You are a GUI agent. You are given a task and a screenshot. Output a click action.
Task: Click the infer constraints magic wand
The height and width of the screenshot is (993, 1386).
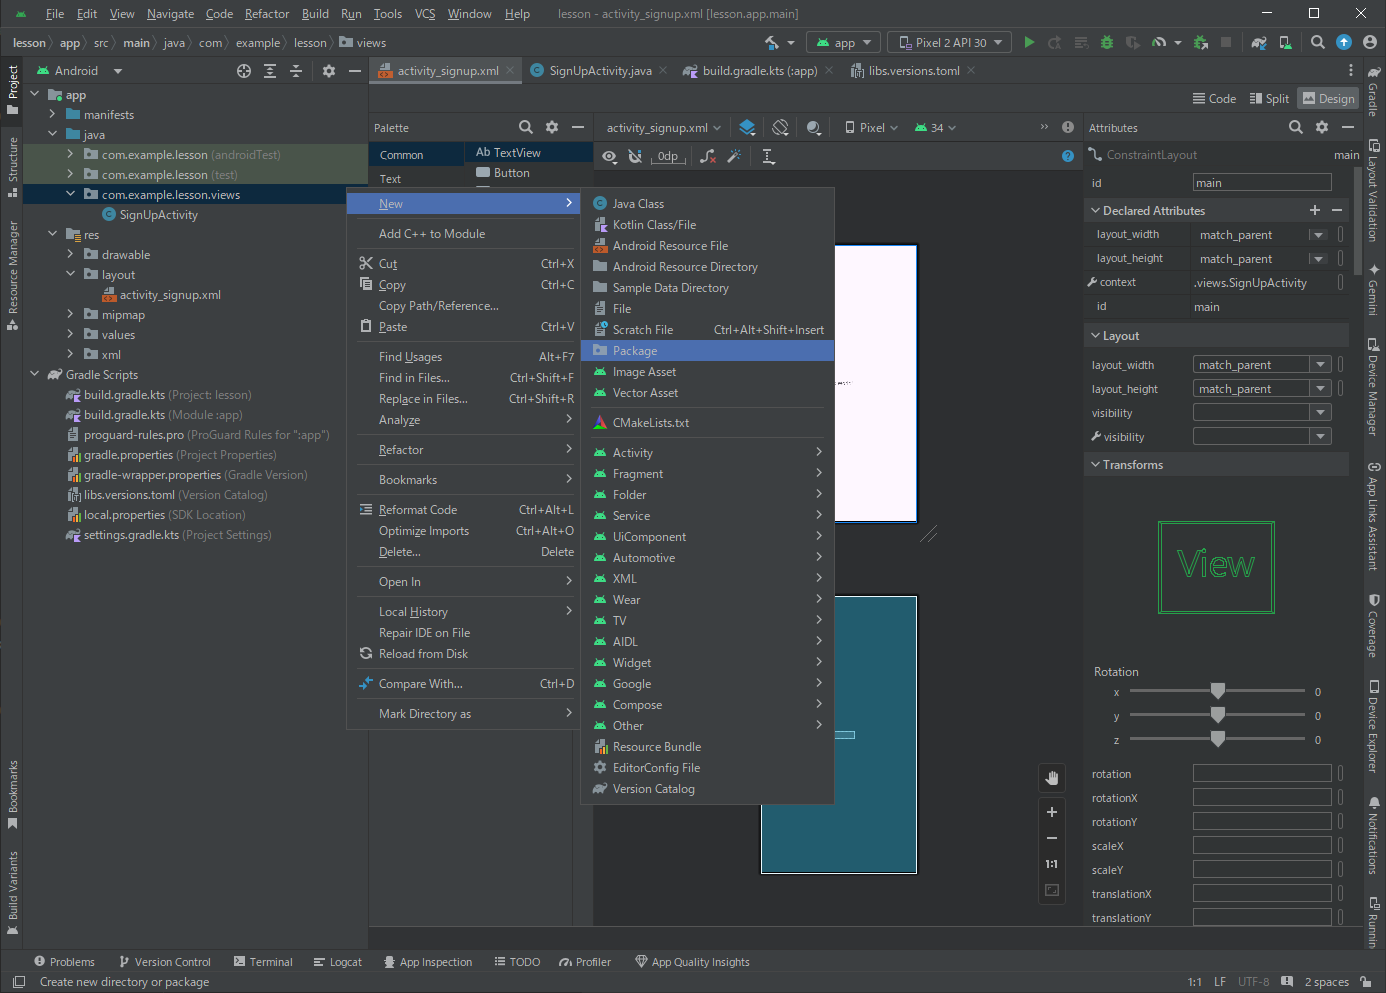click(735, 157)
